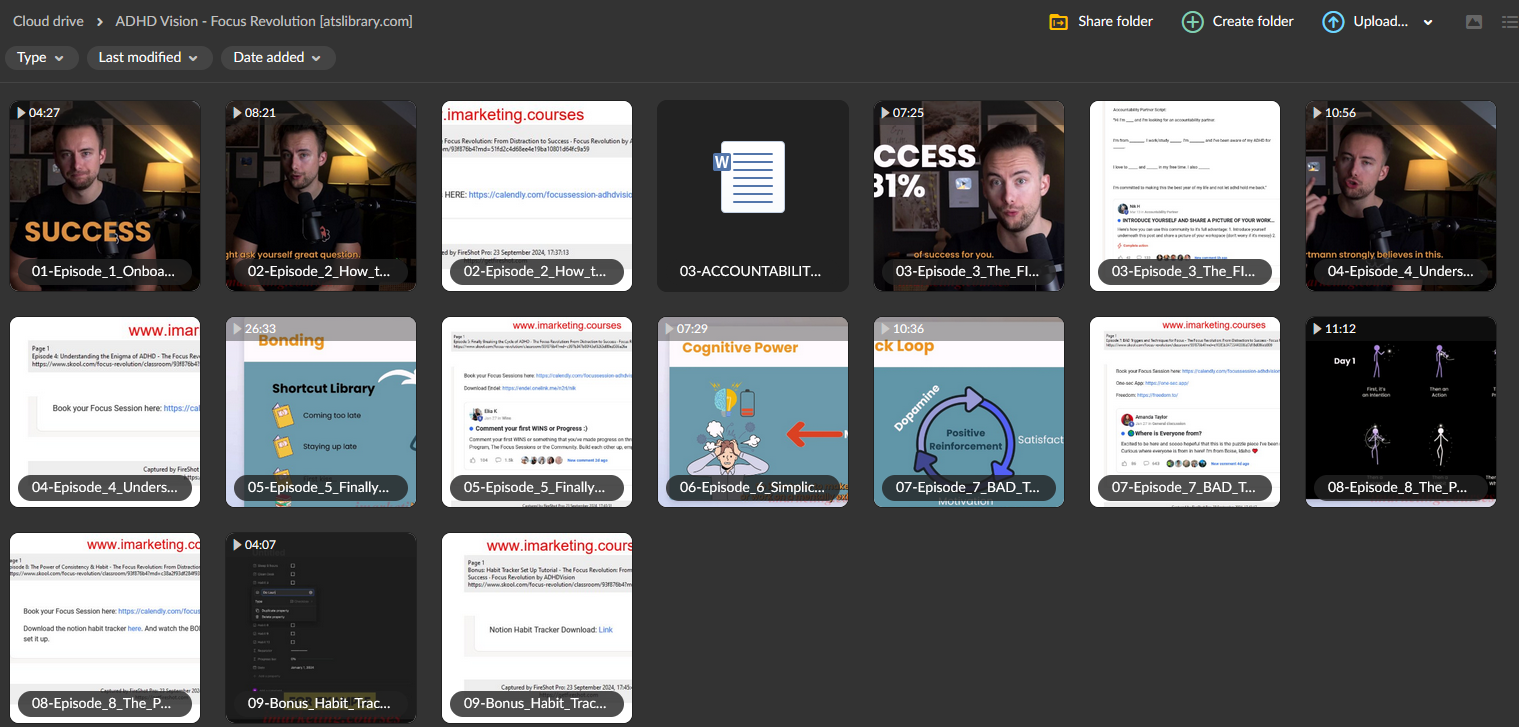Click play icon on 09-Bonus_Habit_Tracker 04:07 video
The height and width of the screenshot is (727, 1519).
tap(237, 545)
